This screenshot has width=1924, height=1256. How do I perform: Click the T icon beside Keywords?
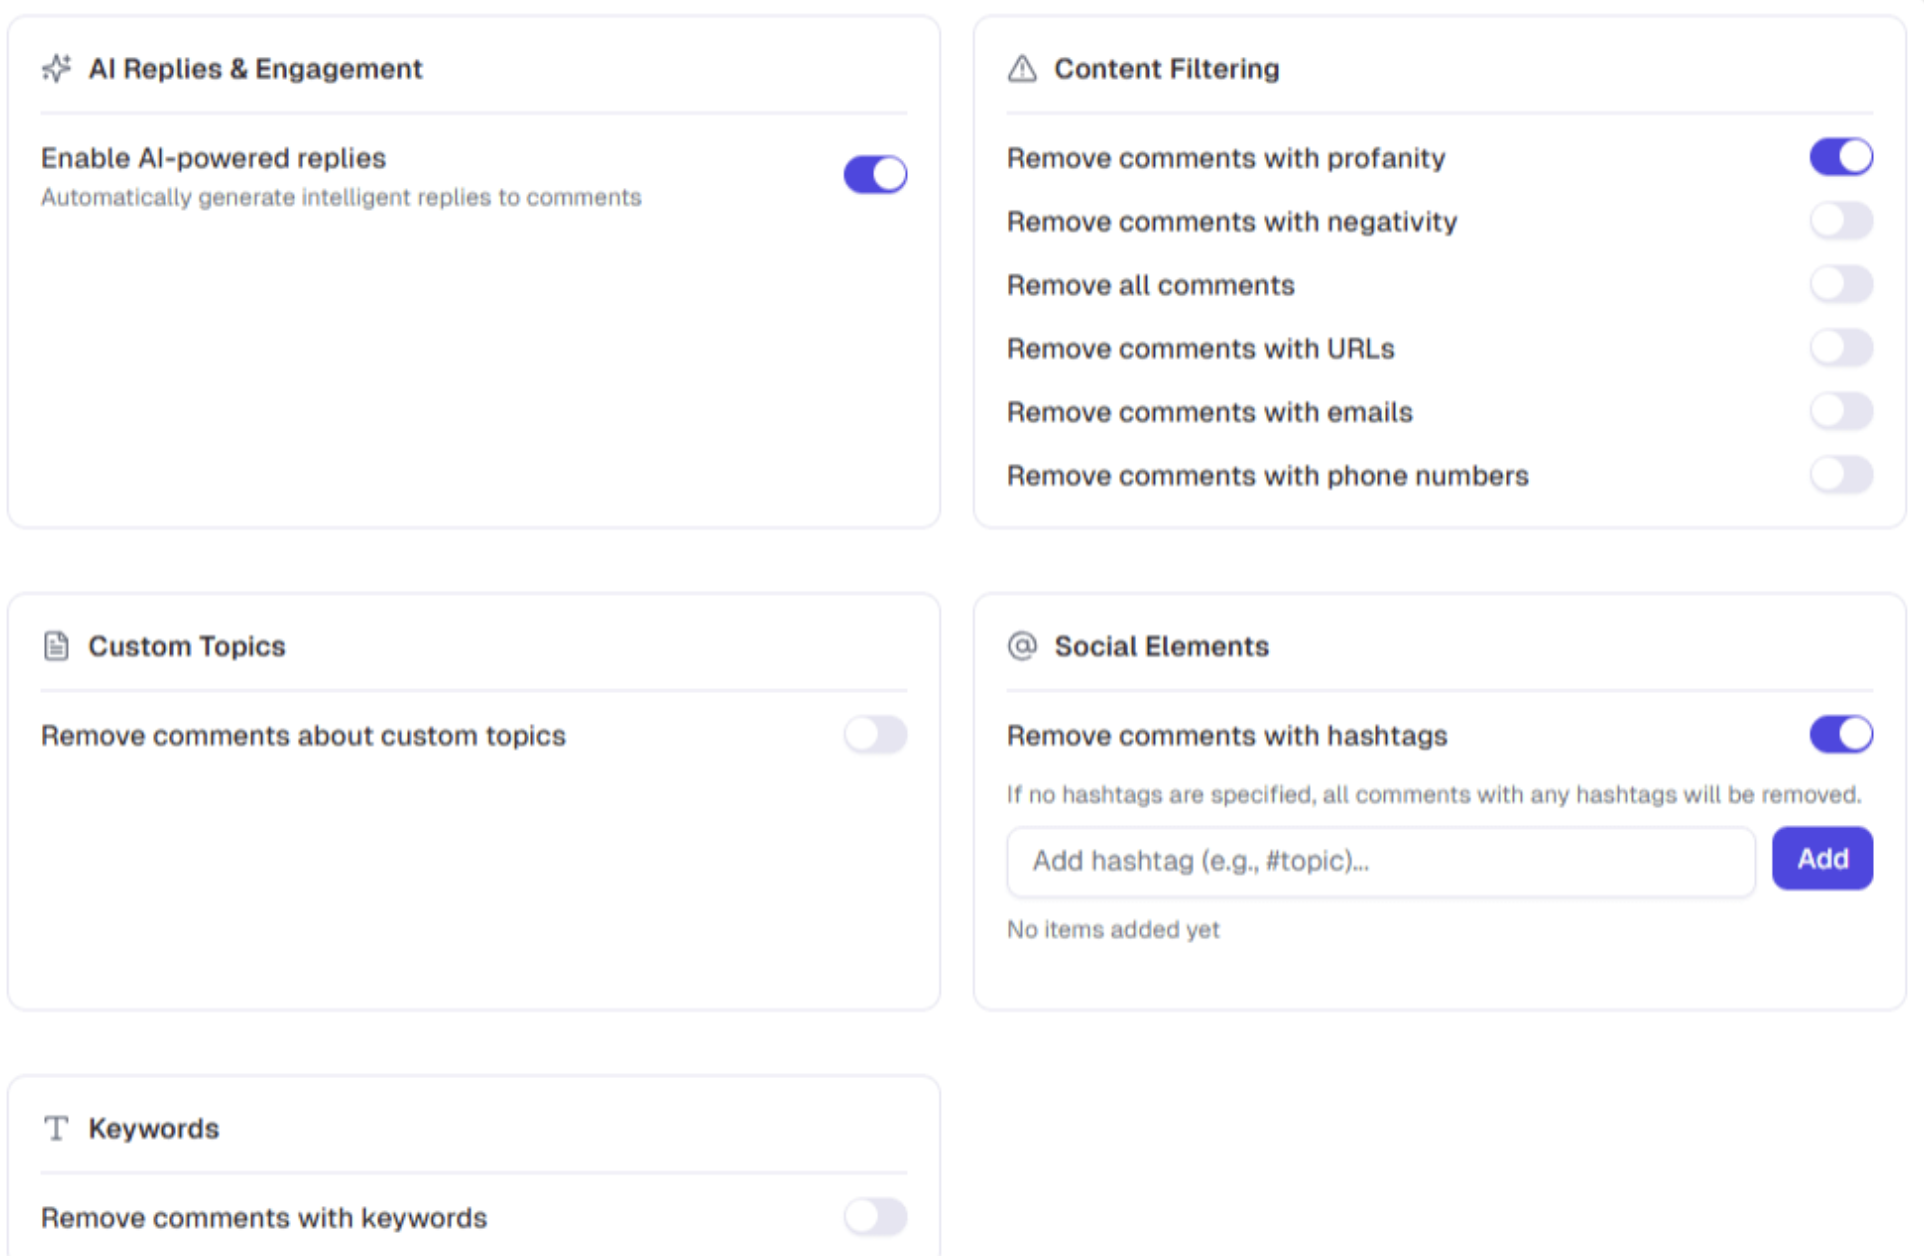56,1128
